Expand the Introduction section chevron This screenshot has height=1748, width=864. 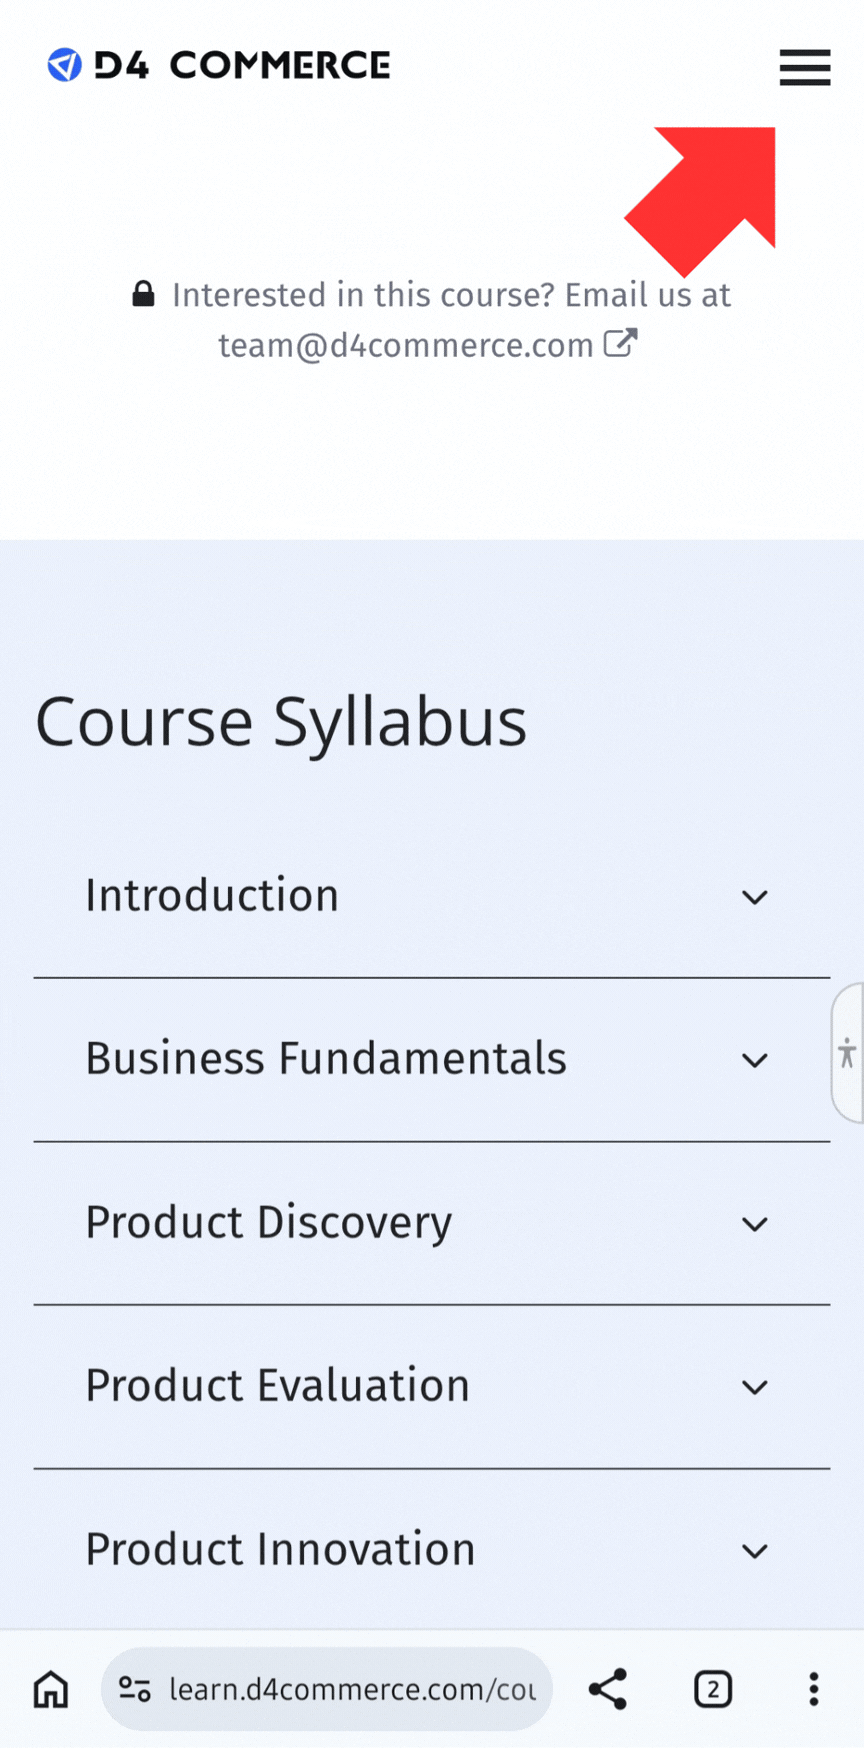(755, 897)
